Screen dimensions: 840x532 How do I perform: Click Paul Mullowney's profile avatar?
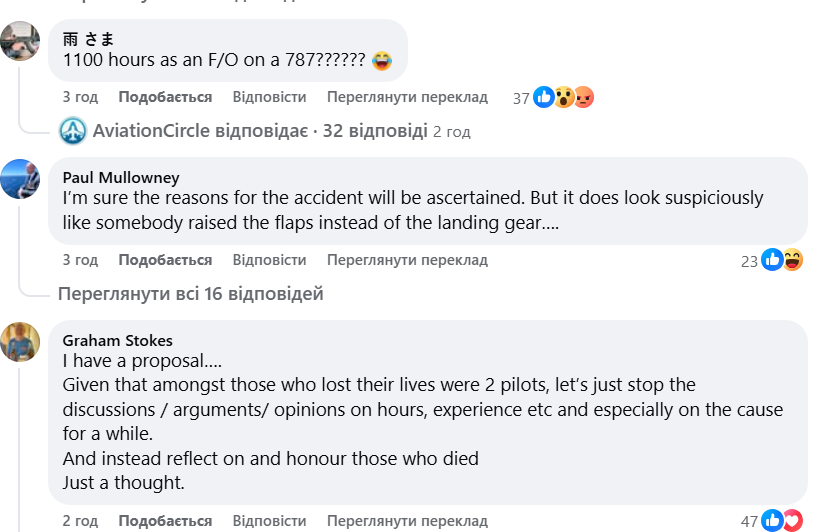pyautogui.click(x=20, y=179)
